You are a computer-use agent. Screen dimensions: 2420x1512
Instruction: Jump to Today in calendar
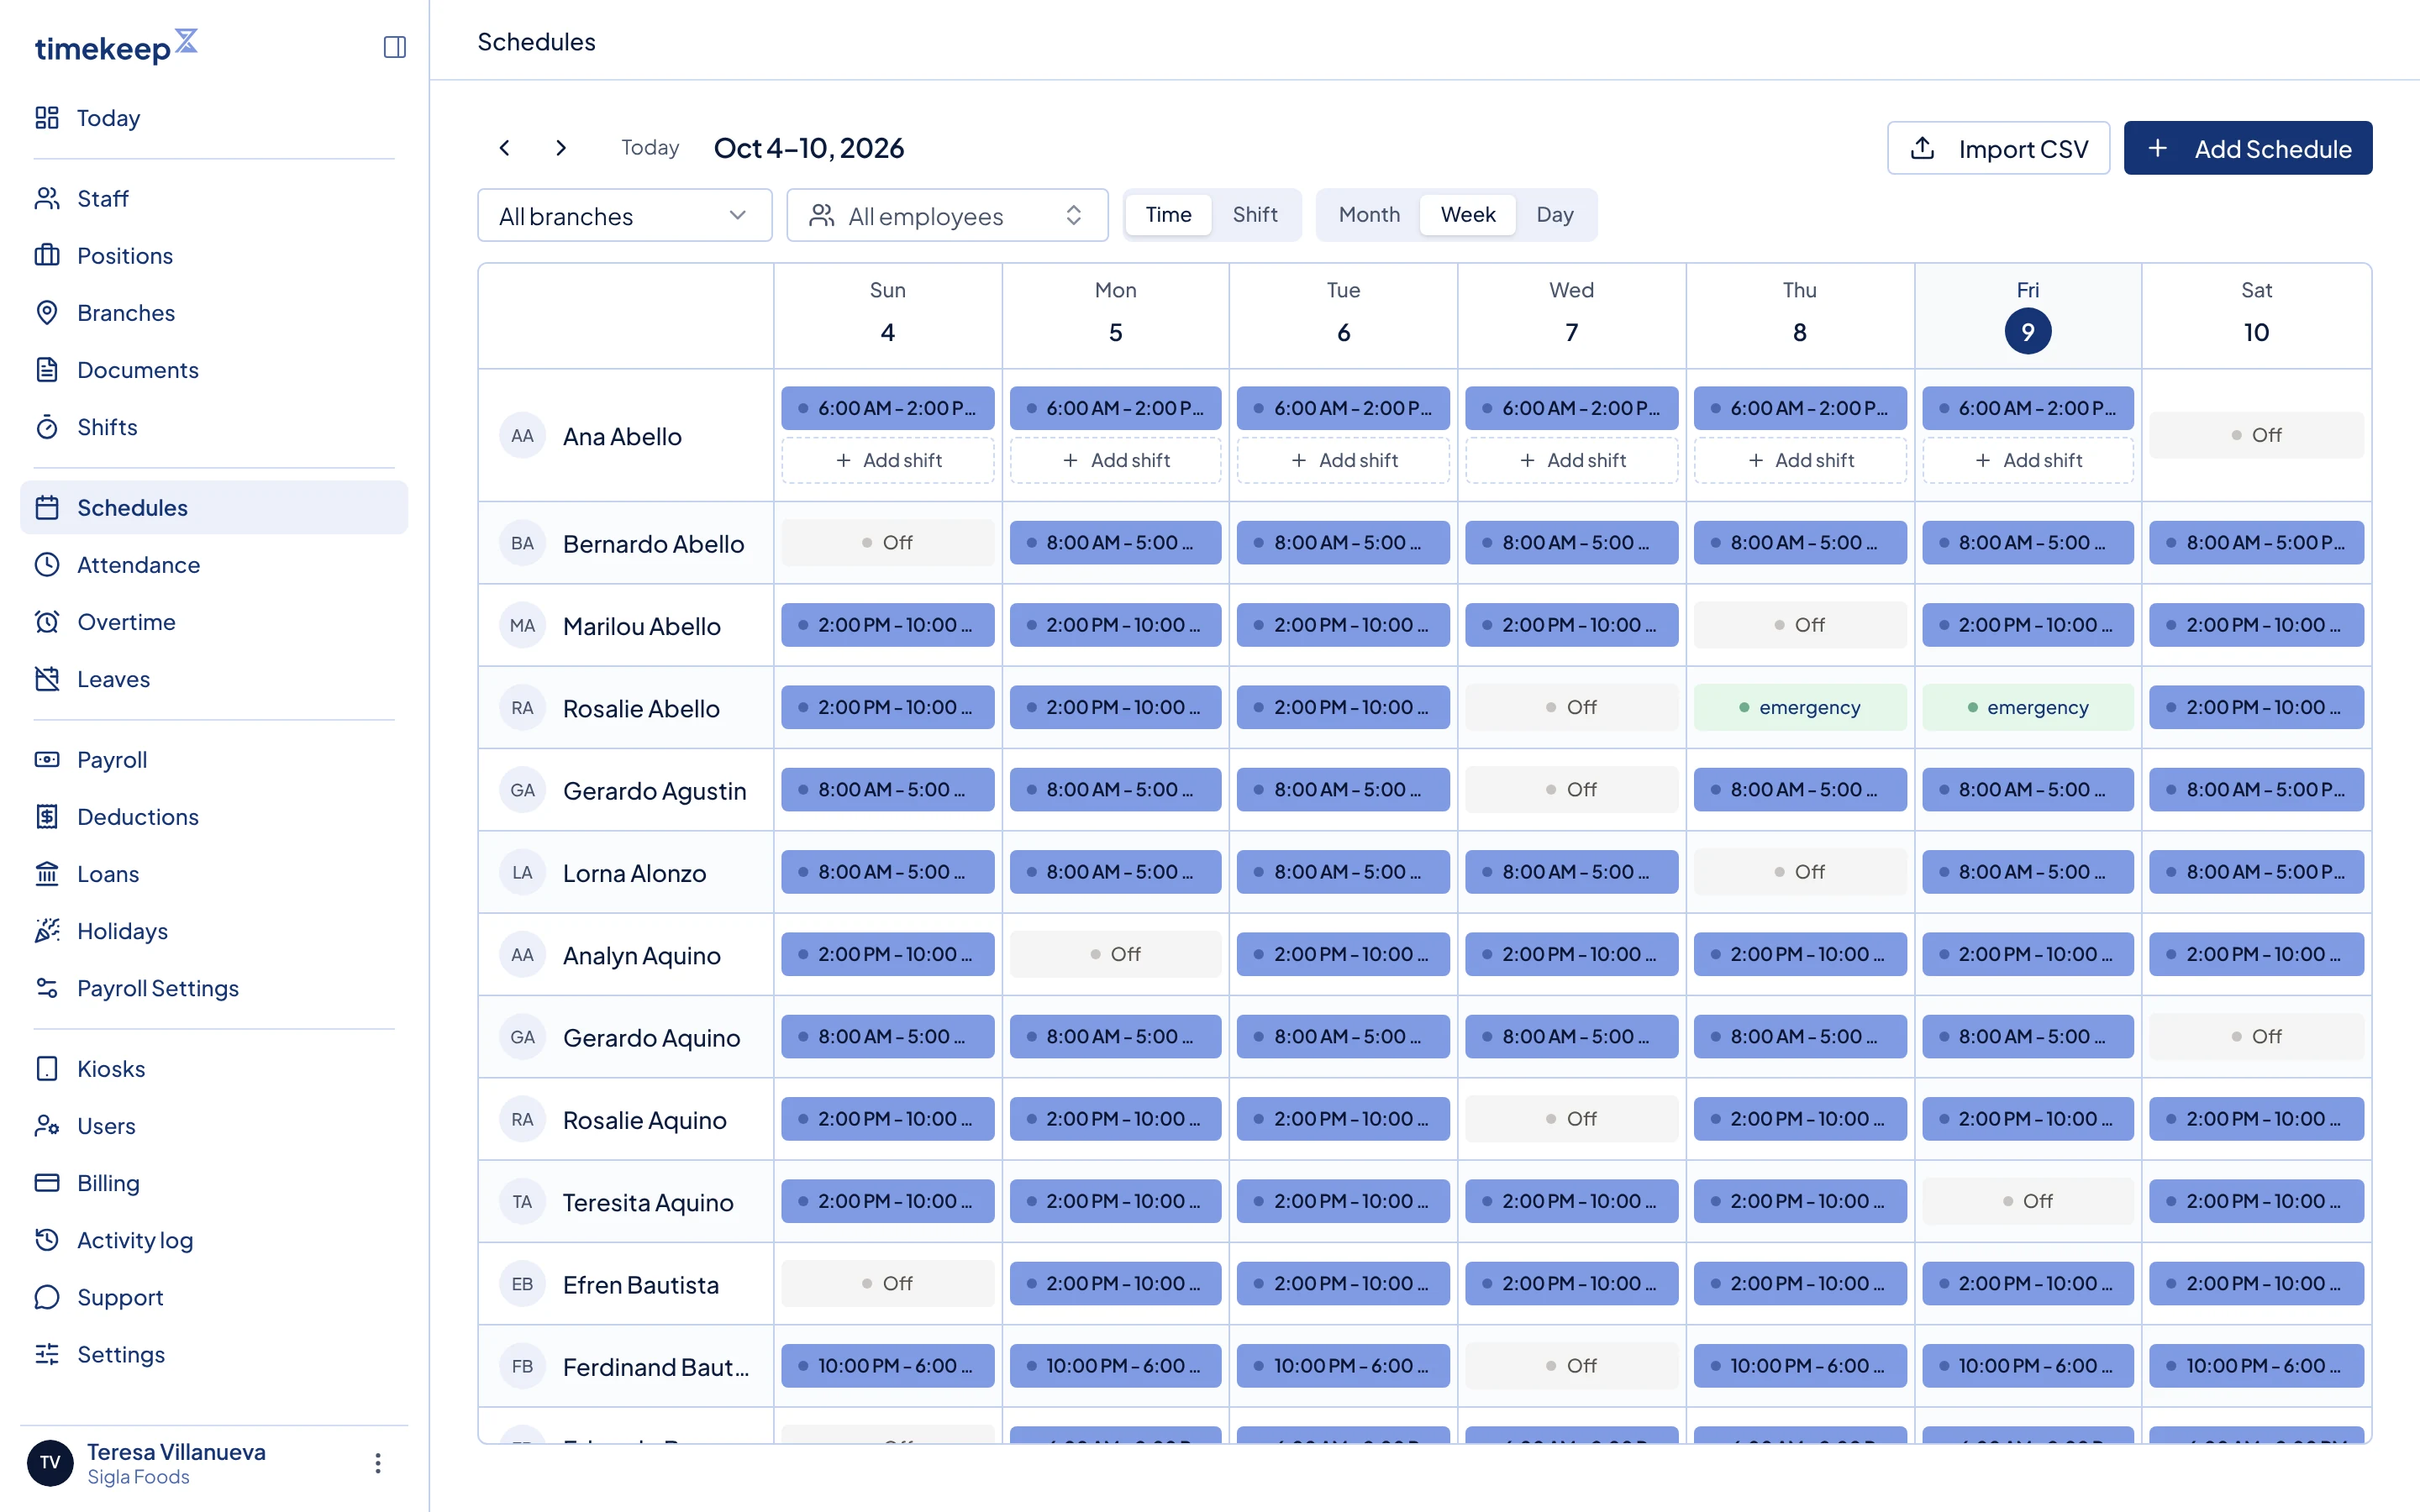650,148
